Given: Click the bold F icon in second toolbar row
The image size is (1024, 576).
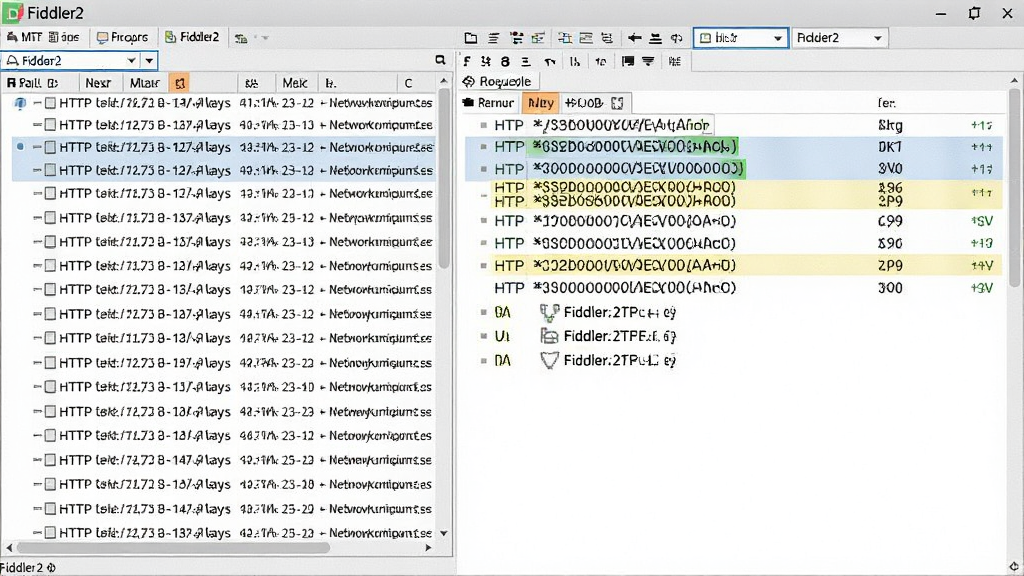Looking at the screenshot, I should click(467, 61).
